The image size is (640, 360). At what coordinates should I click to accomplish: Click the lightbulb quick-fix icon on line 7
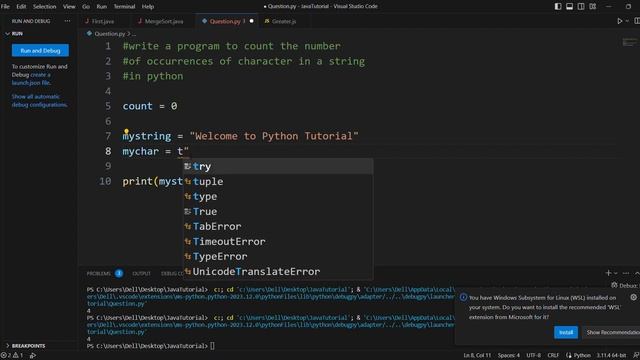tap(127, 131)
